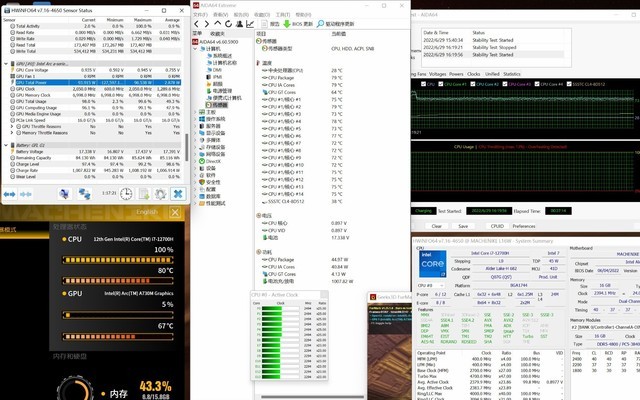Reset HWiNFO sensor timer clock icon

tap(126, 194)
